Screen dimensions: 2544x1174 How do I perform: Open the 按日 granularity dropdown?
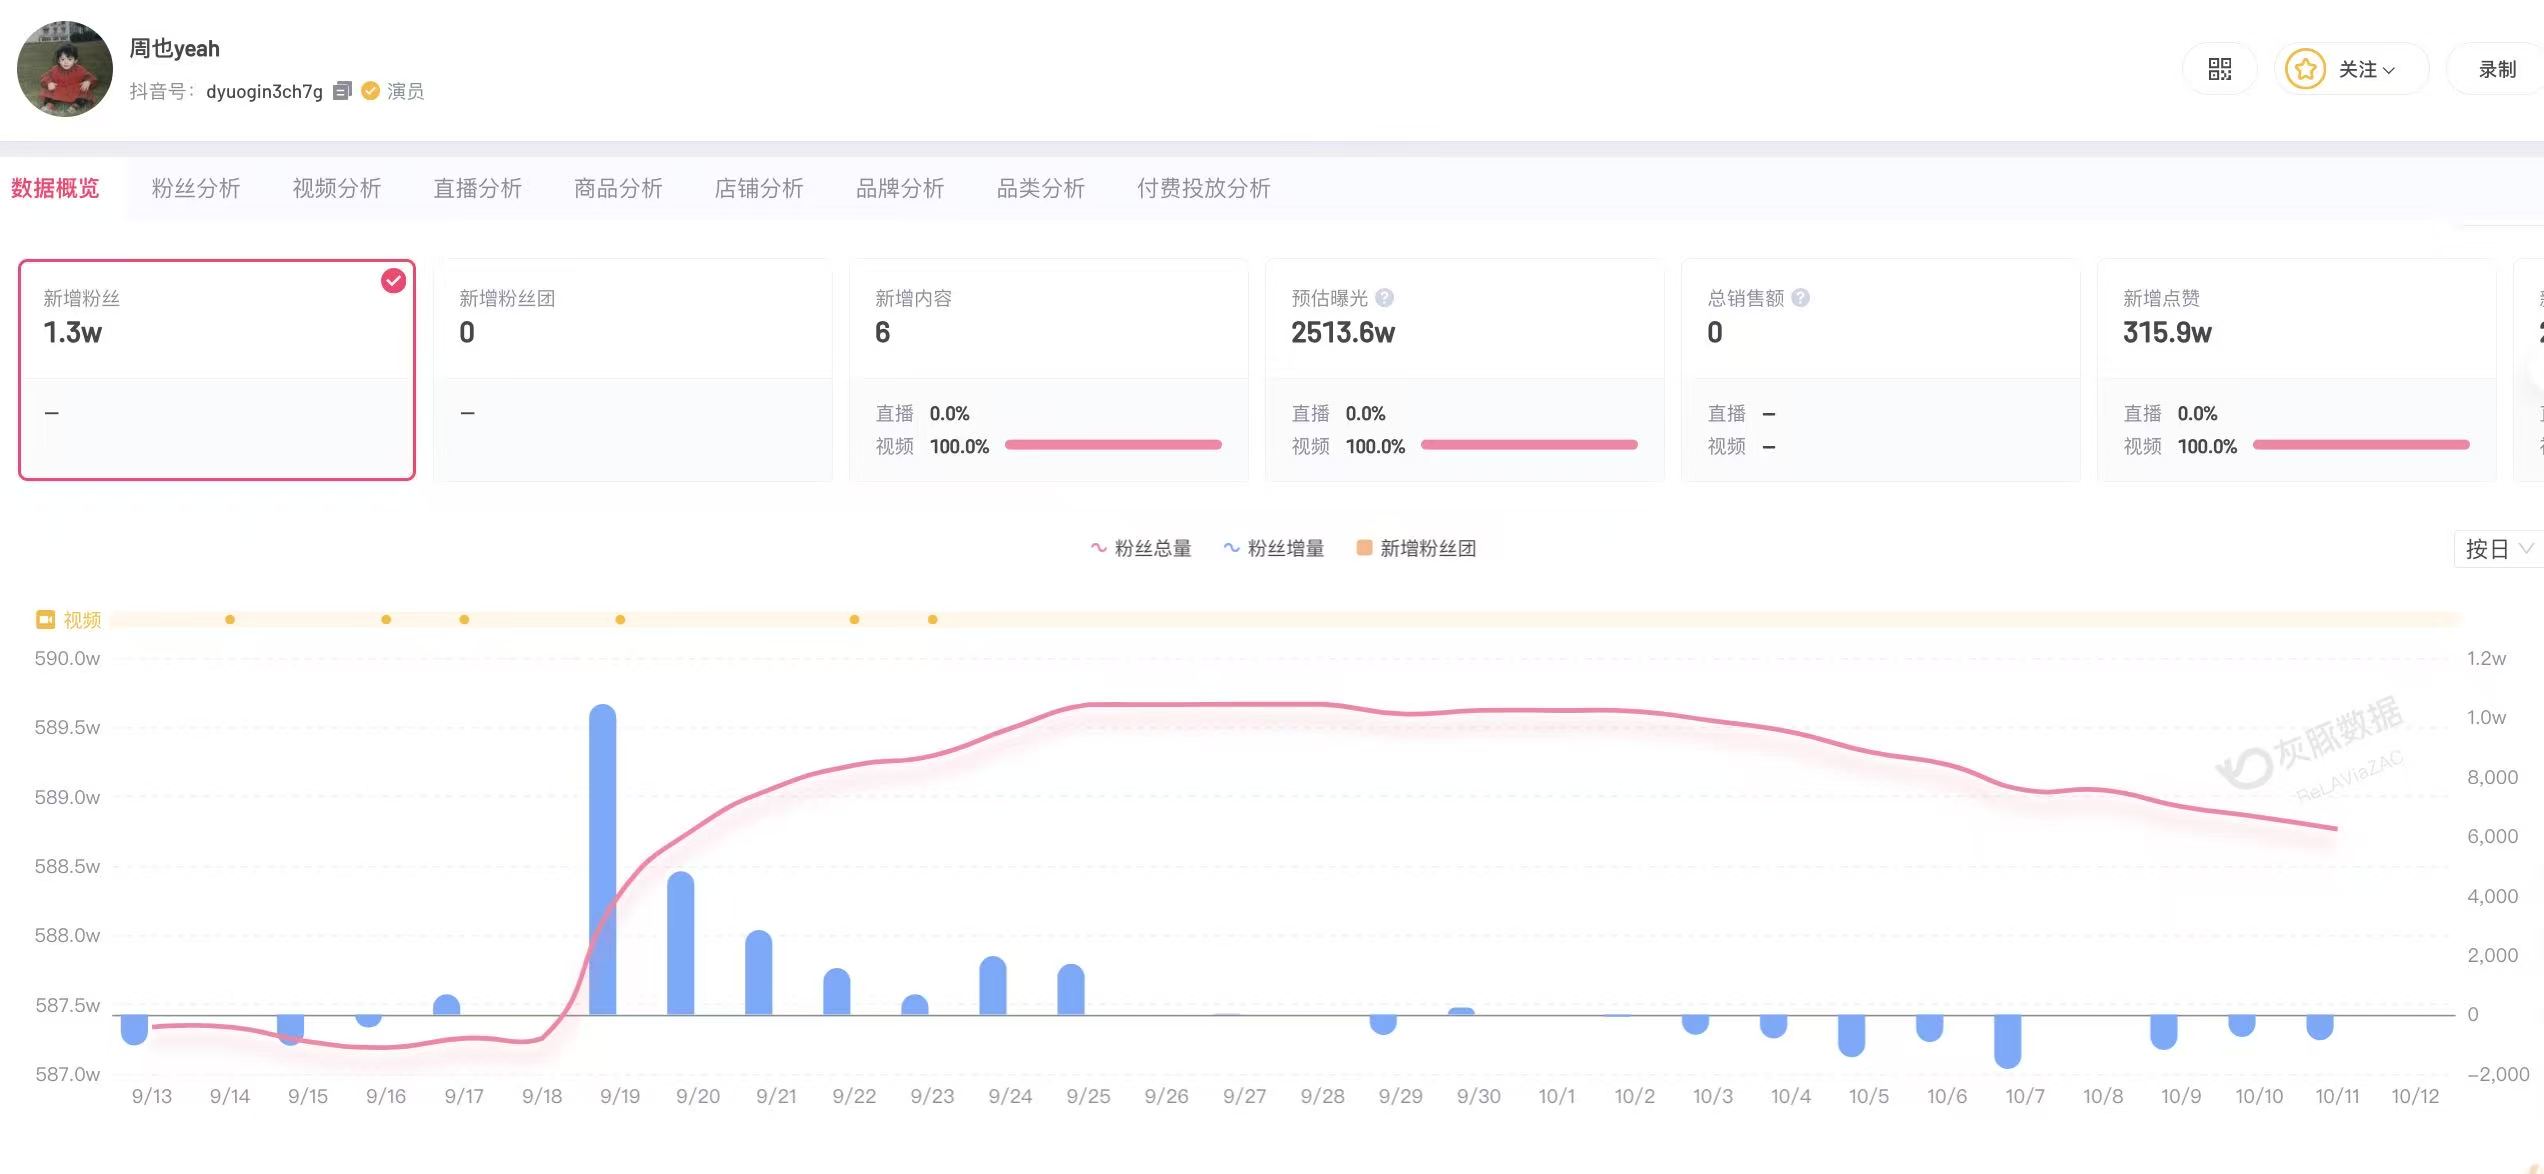pyautogui.click(x=2498, y=549)
